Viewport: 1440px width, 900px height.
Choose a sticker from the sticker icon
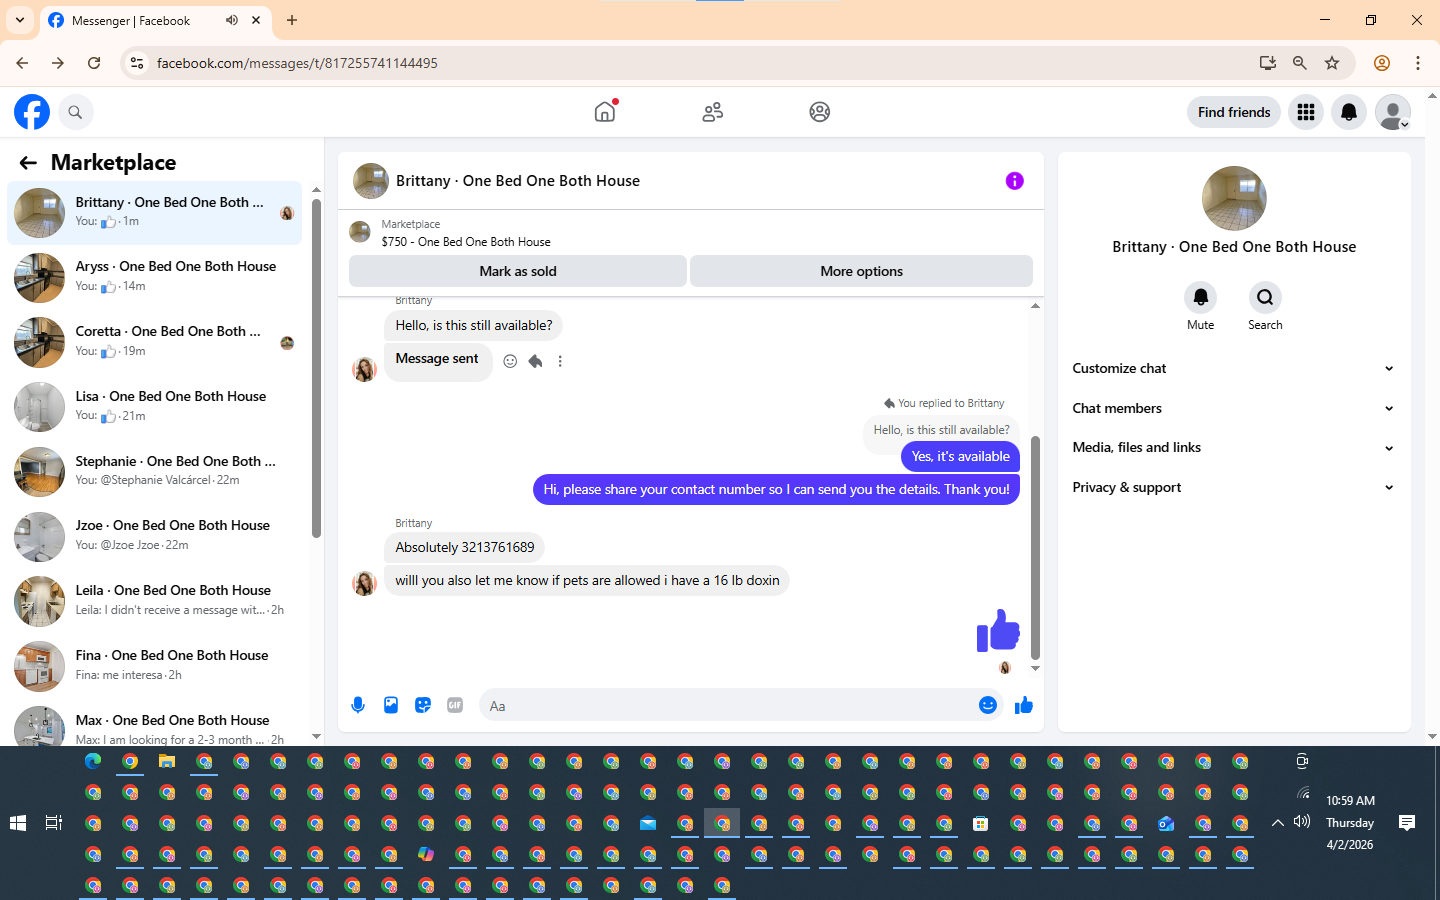(423, 705)
